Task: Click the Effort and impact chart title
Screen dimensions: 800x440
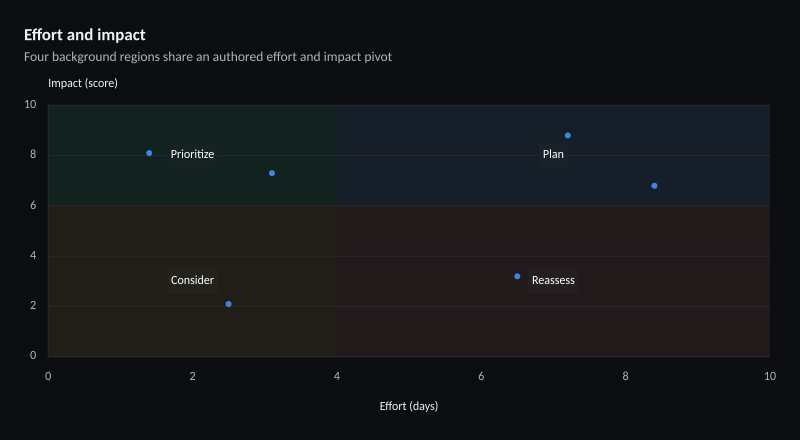Action: click(85, 35)
